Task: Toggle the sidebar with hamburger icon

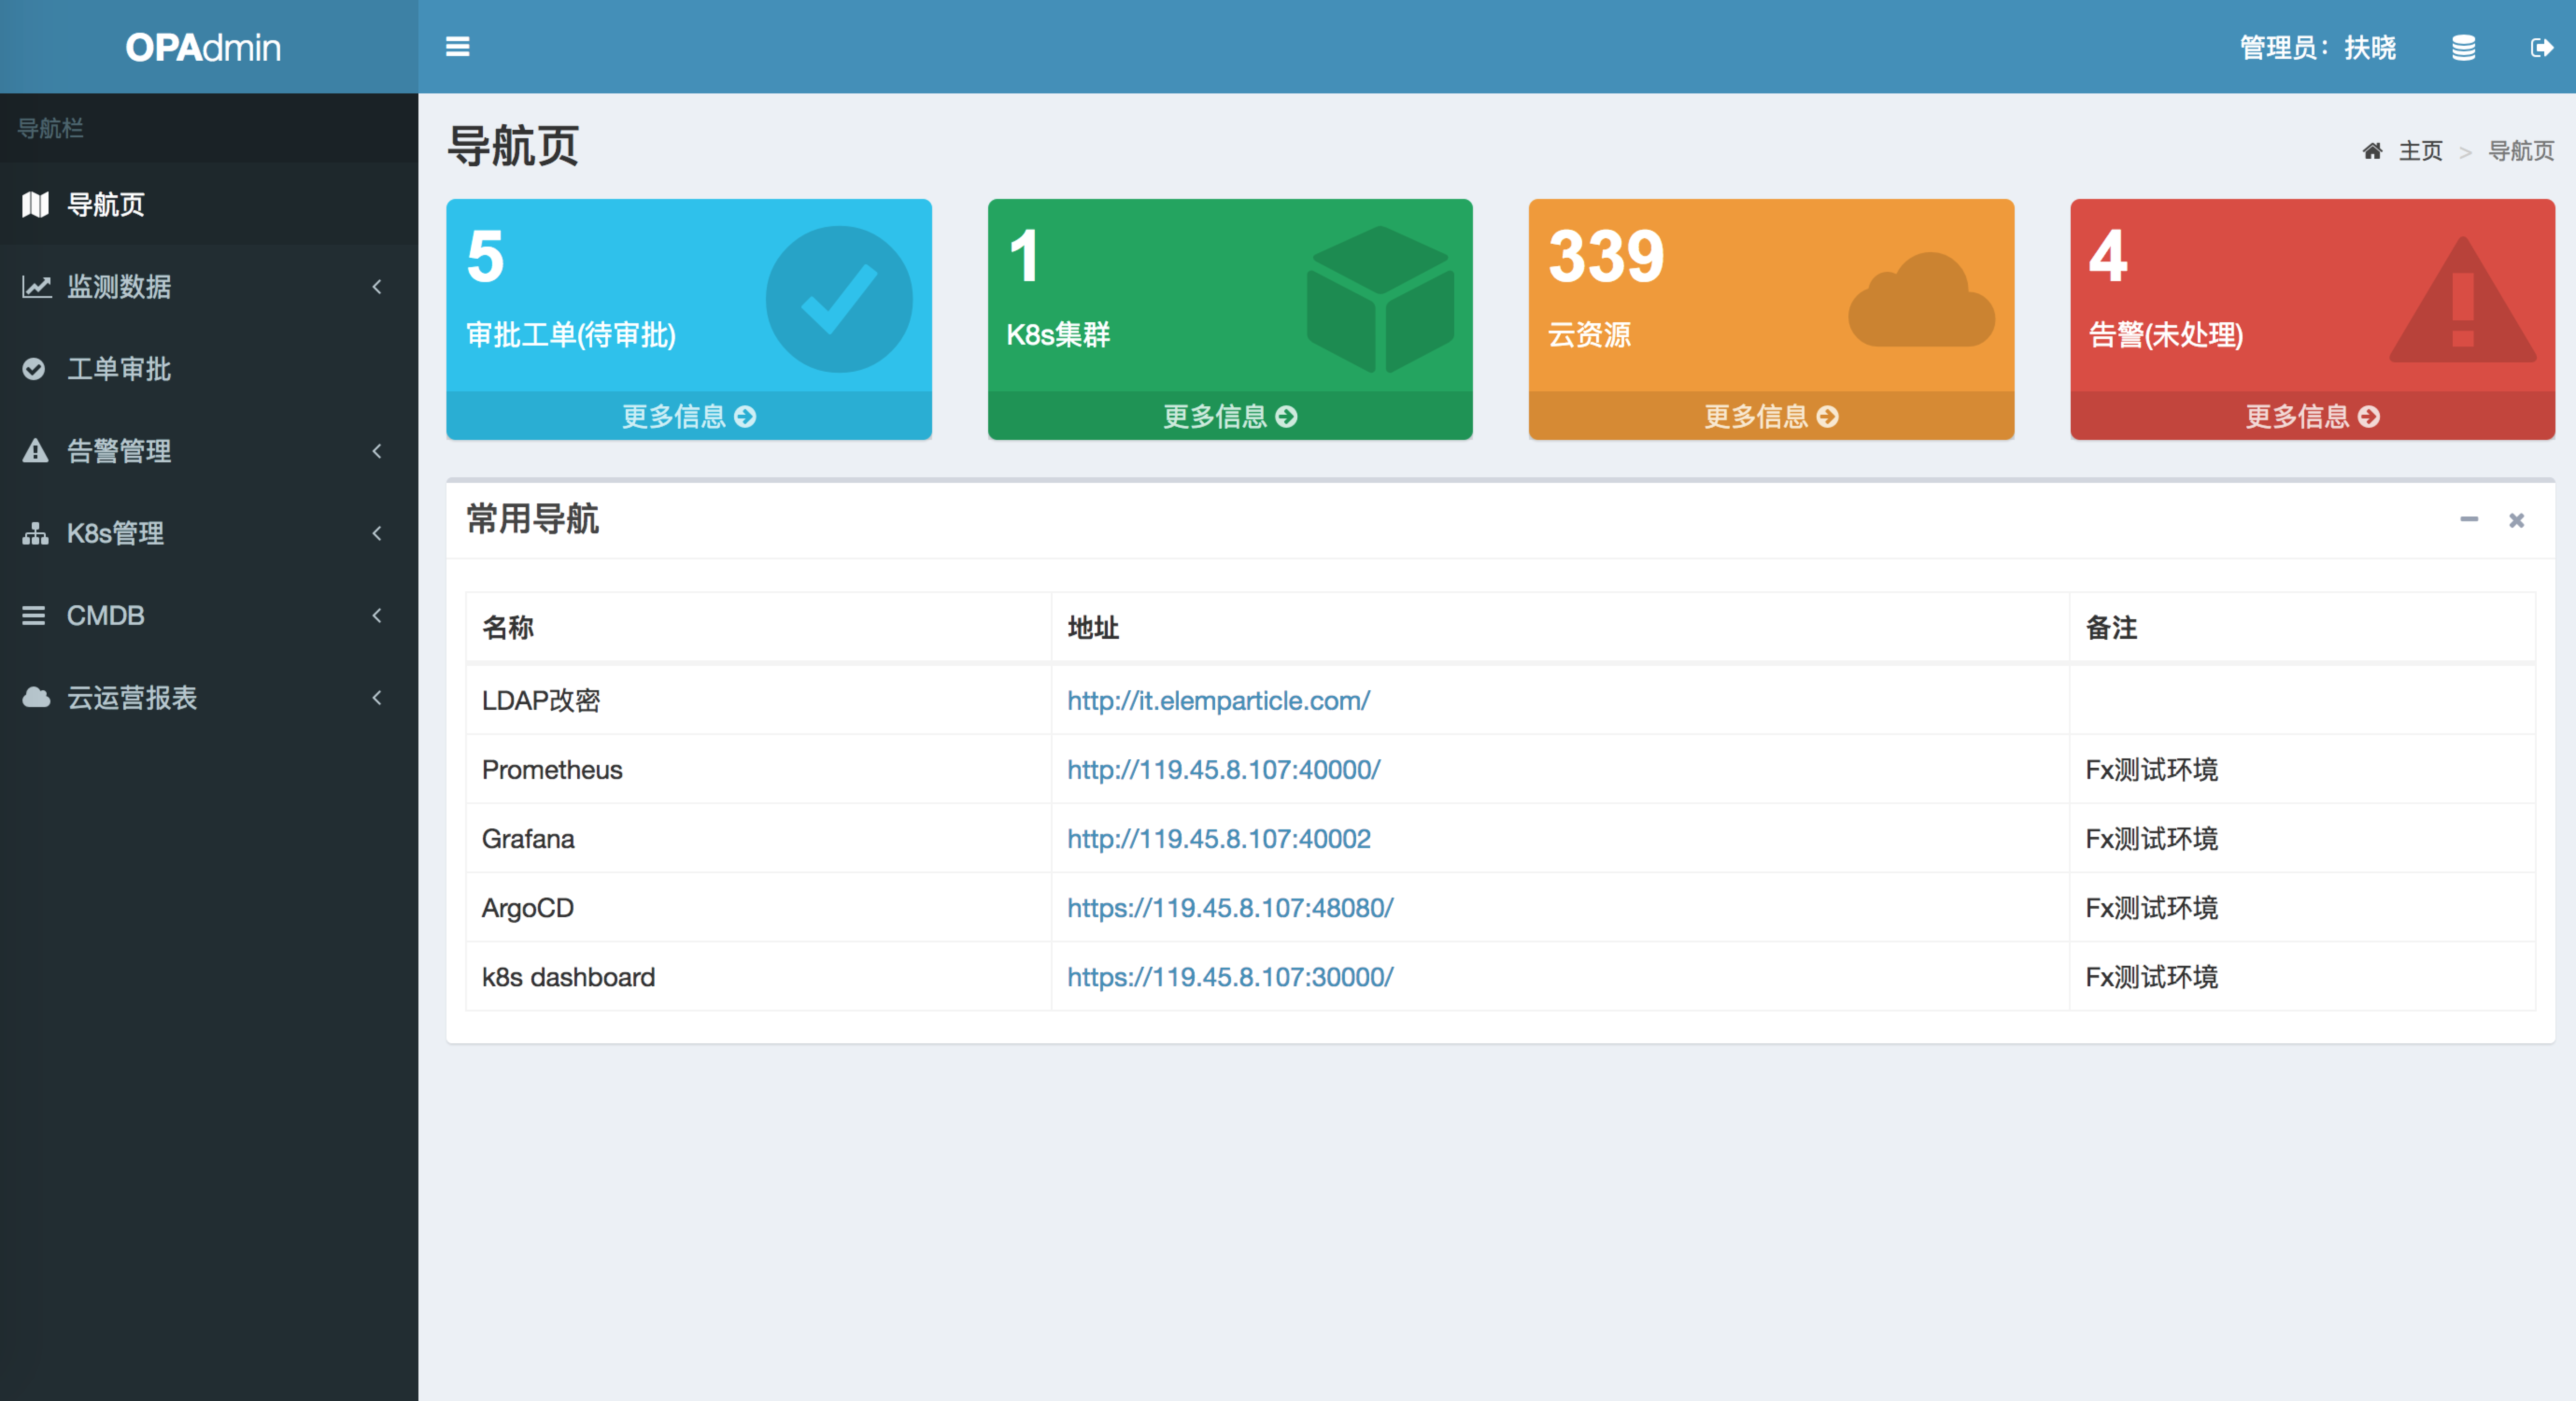Action: tap(457, 47)
